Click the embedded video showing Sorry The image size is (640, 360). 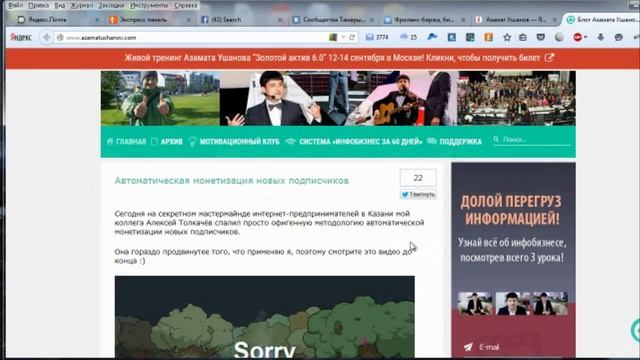point(264,317)
